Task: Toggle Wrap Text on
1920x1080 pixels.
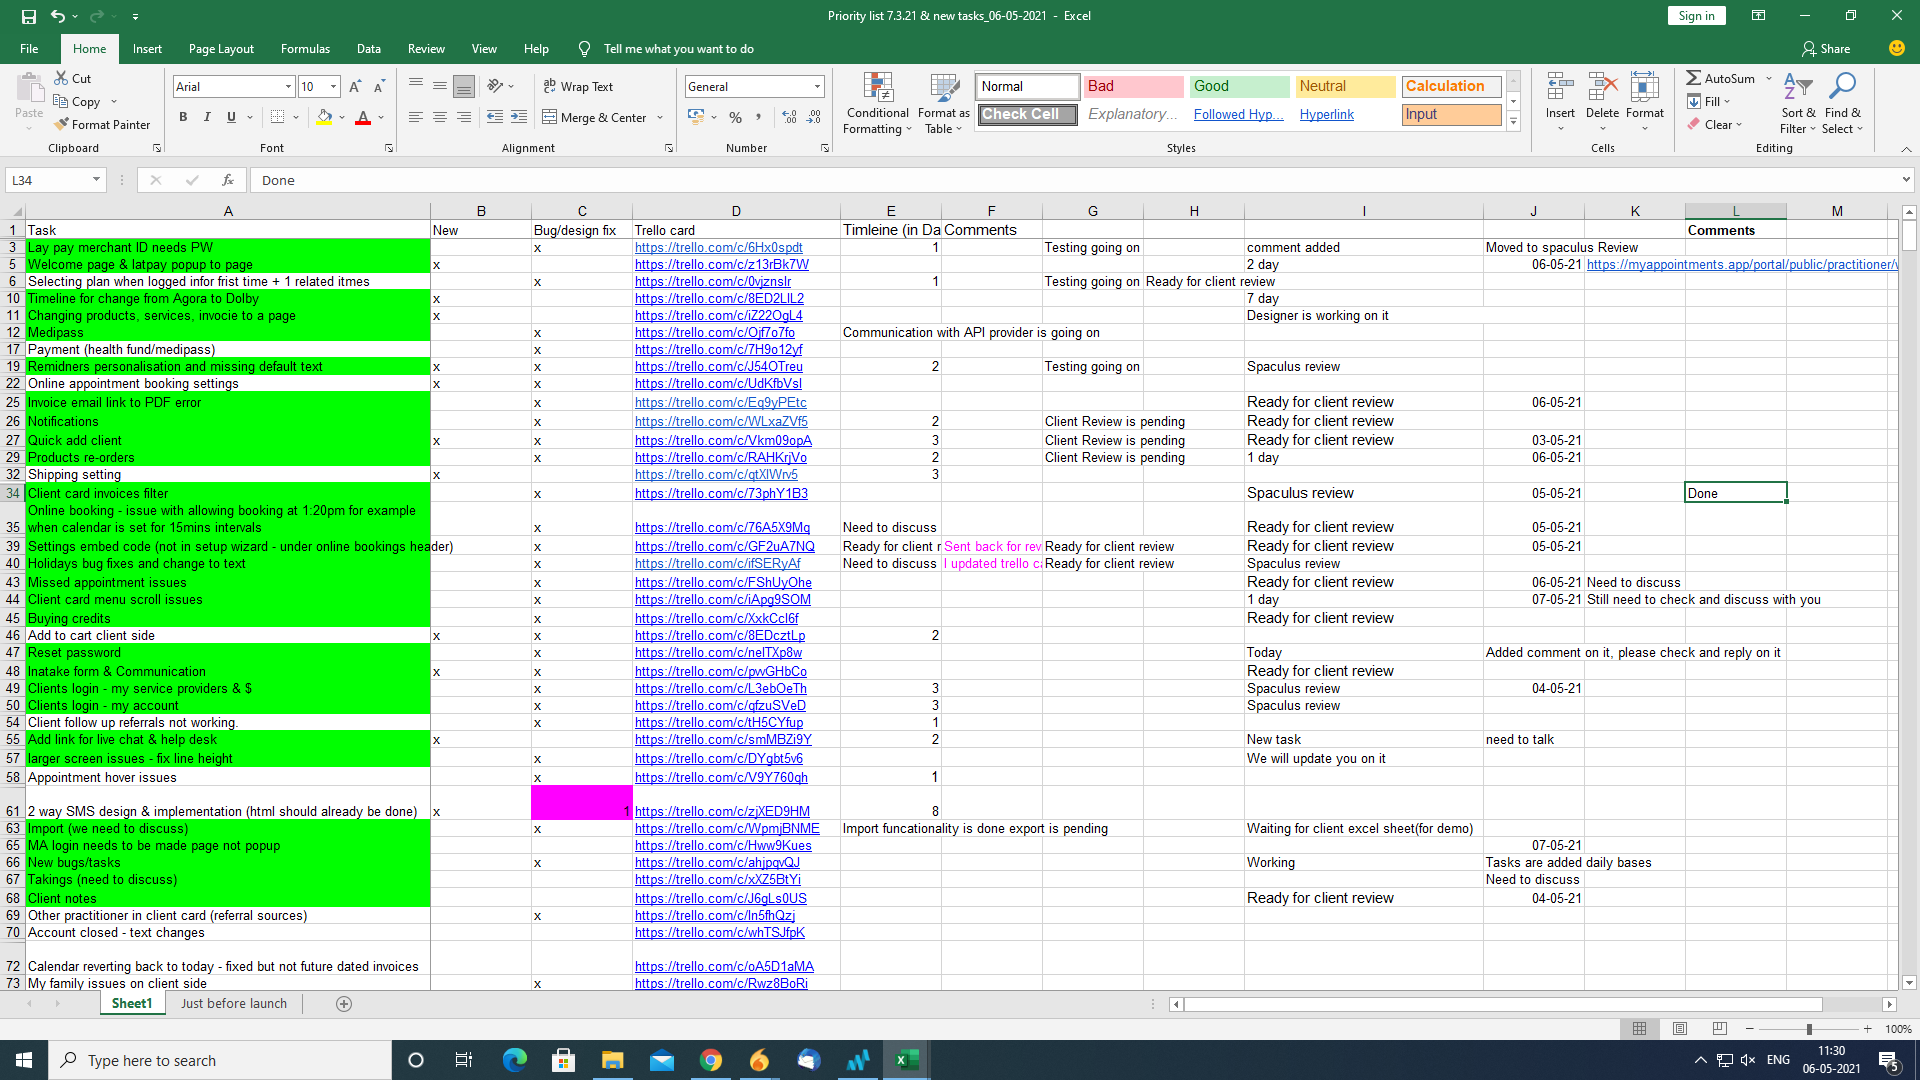Action: pos(577,87)
